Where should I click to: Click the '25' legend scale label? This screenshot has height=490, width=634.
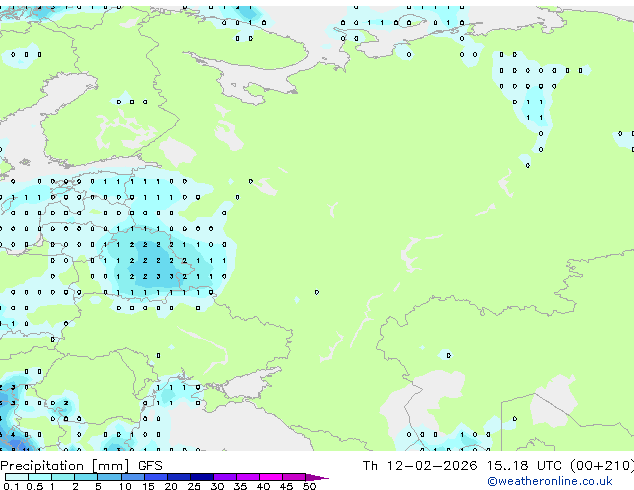coord(194,486)
